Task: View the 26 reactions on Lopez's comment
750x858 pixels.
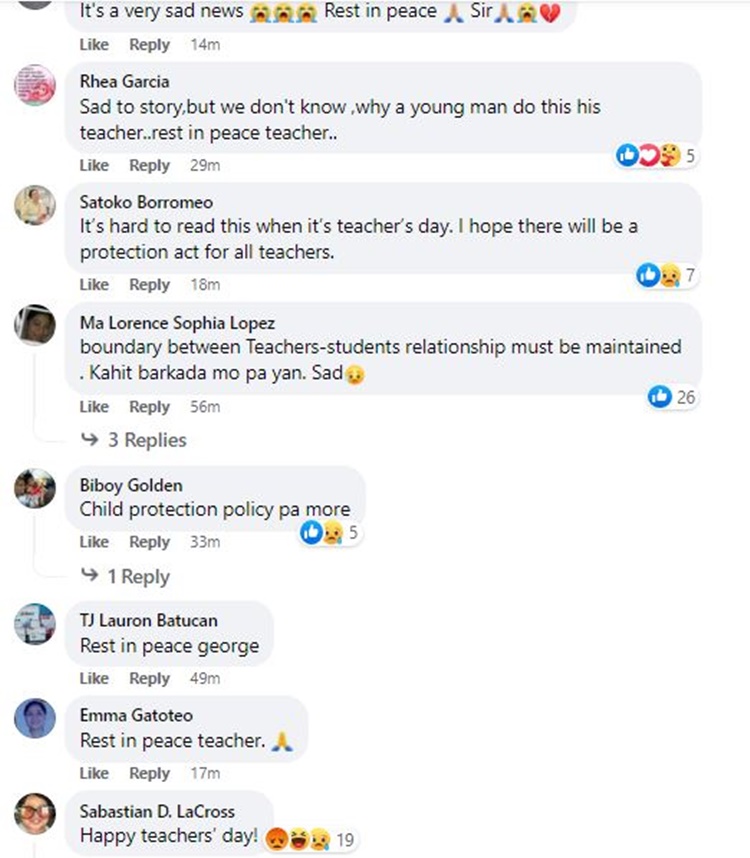Action: coord(672,397)
